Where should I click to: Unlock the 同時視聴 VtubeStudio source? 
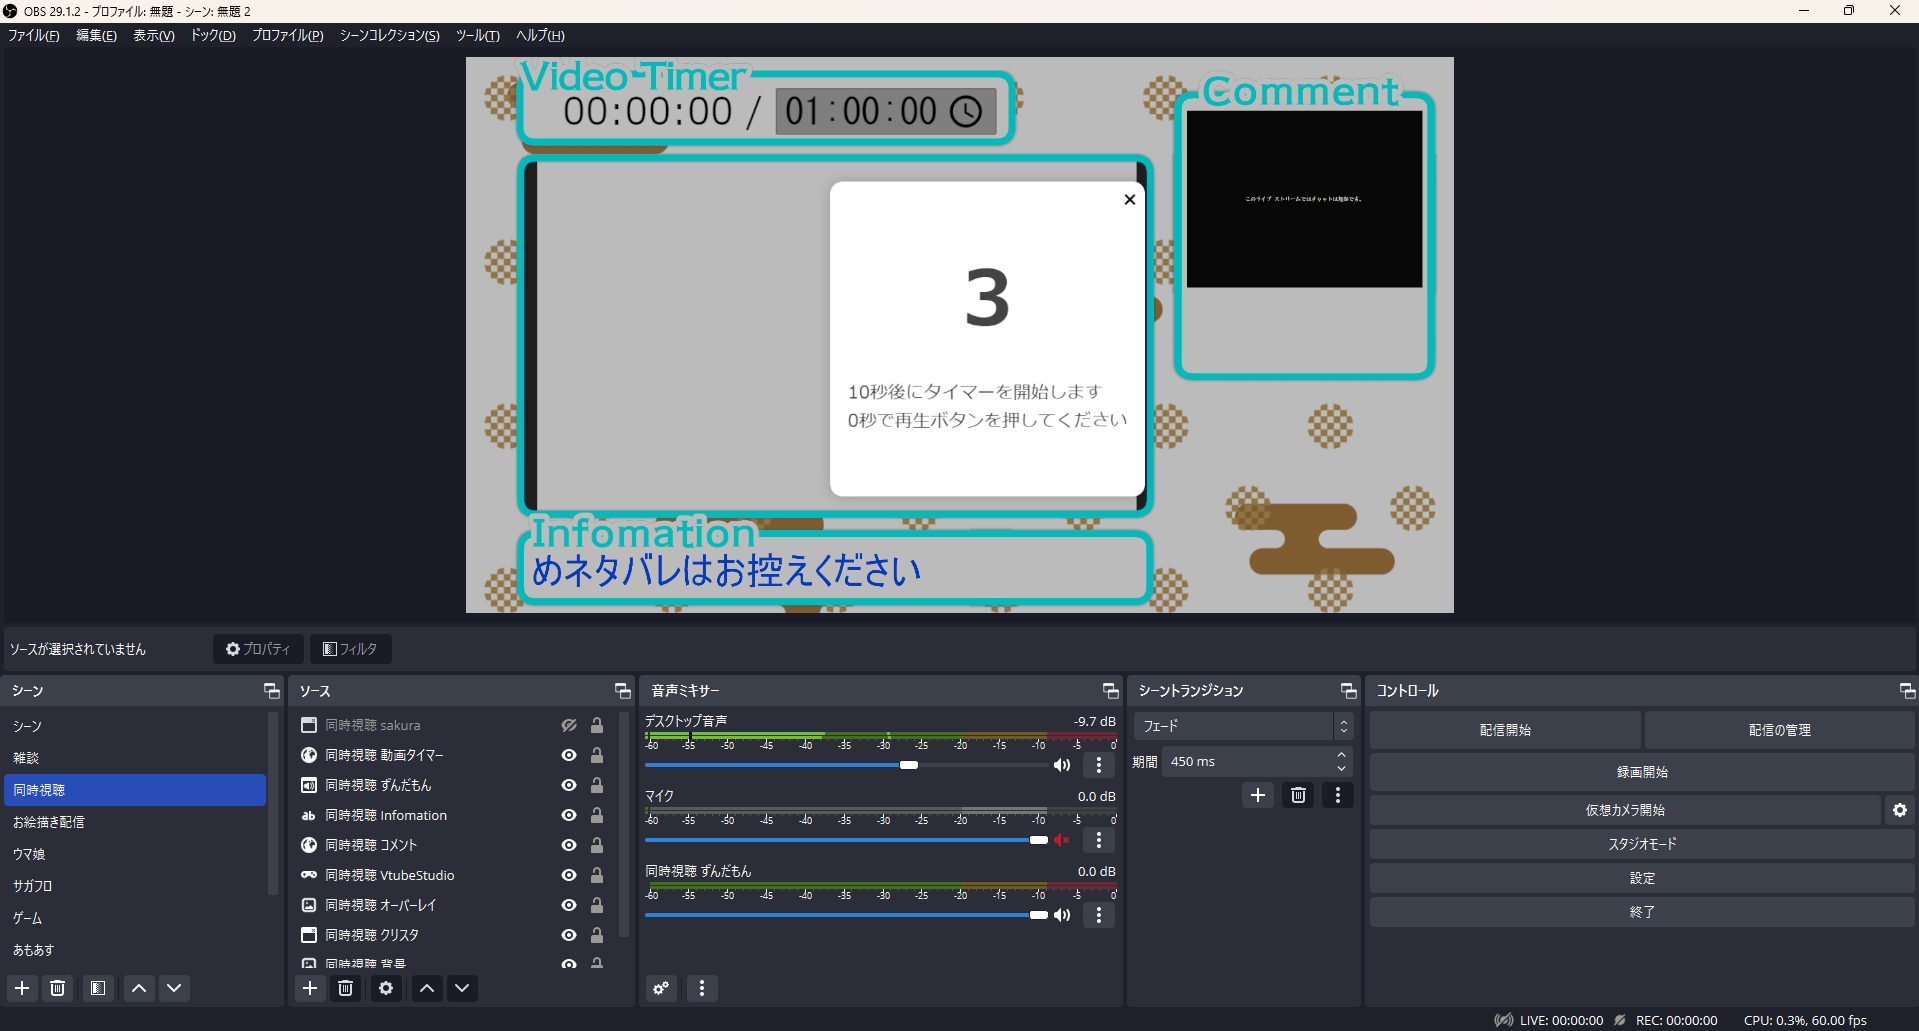597,875
